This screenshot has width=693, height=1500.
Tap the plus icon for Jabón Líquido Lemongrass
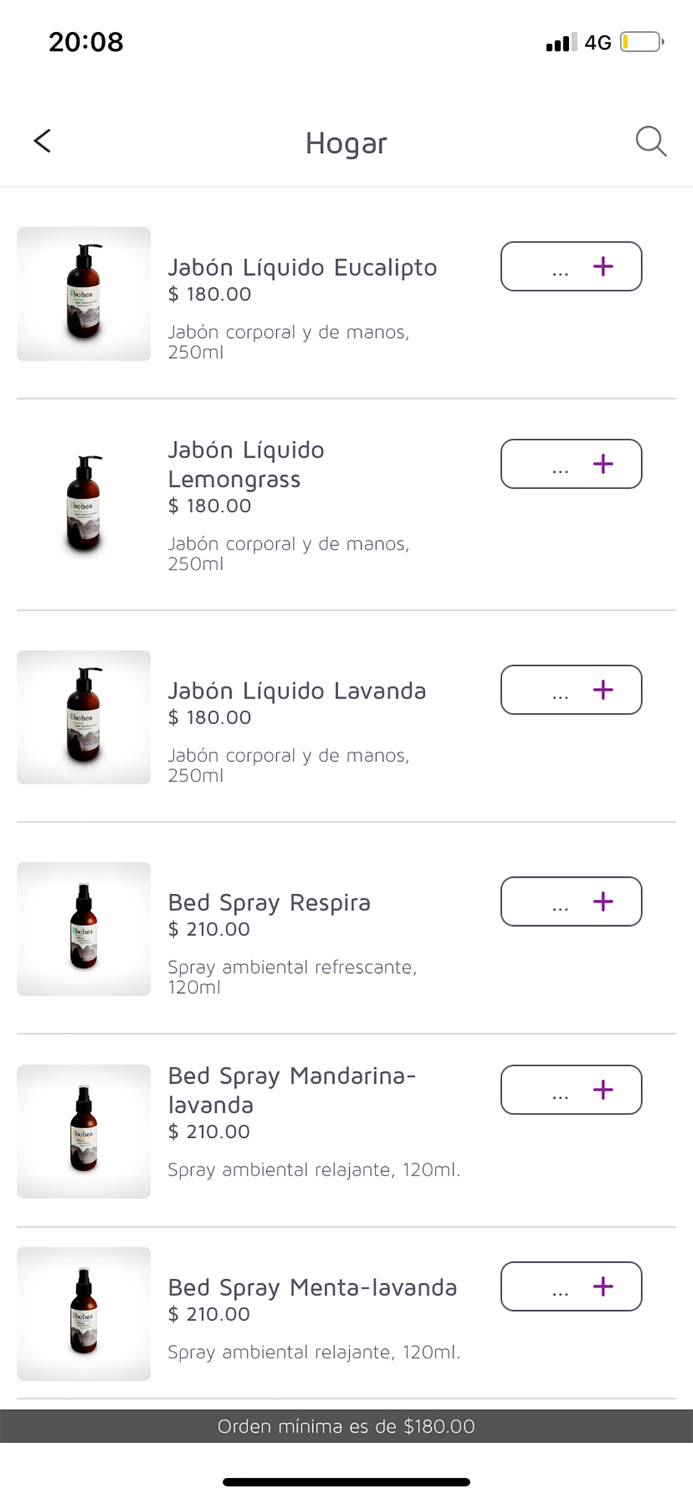coord(602,463)
